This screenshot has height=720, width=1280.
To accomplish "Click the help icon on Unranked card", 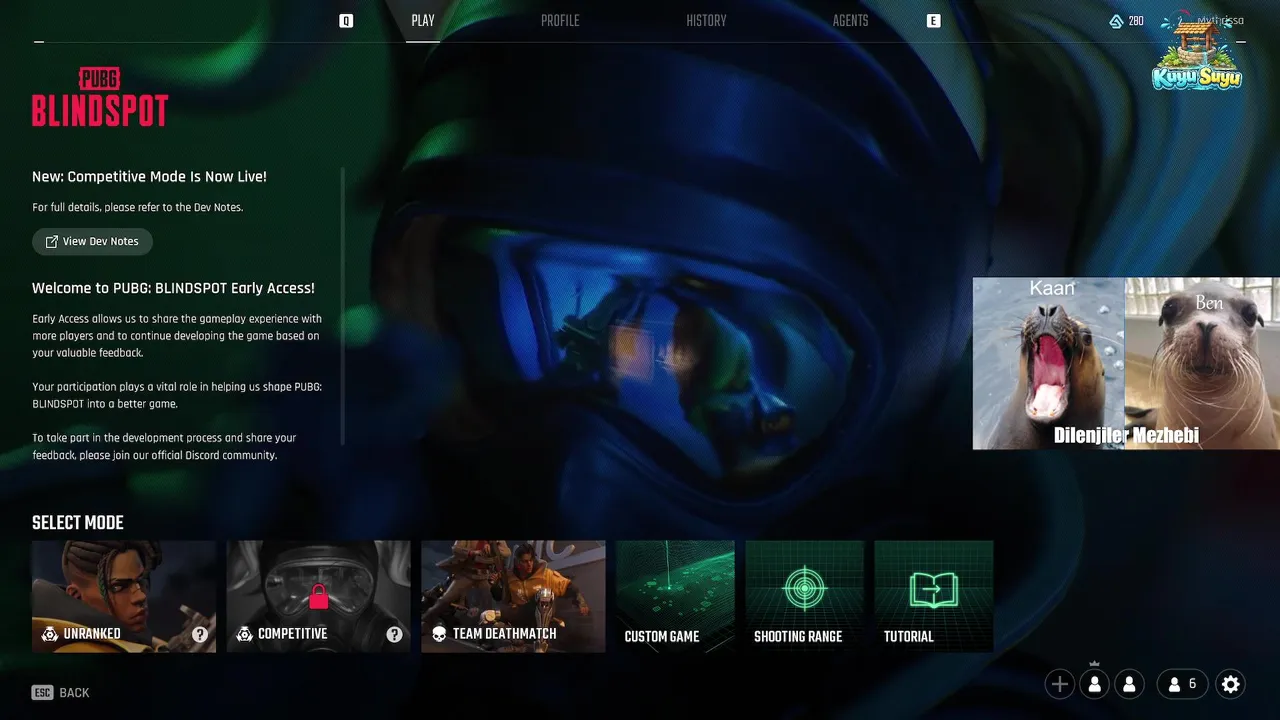I will [200, 634].
